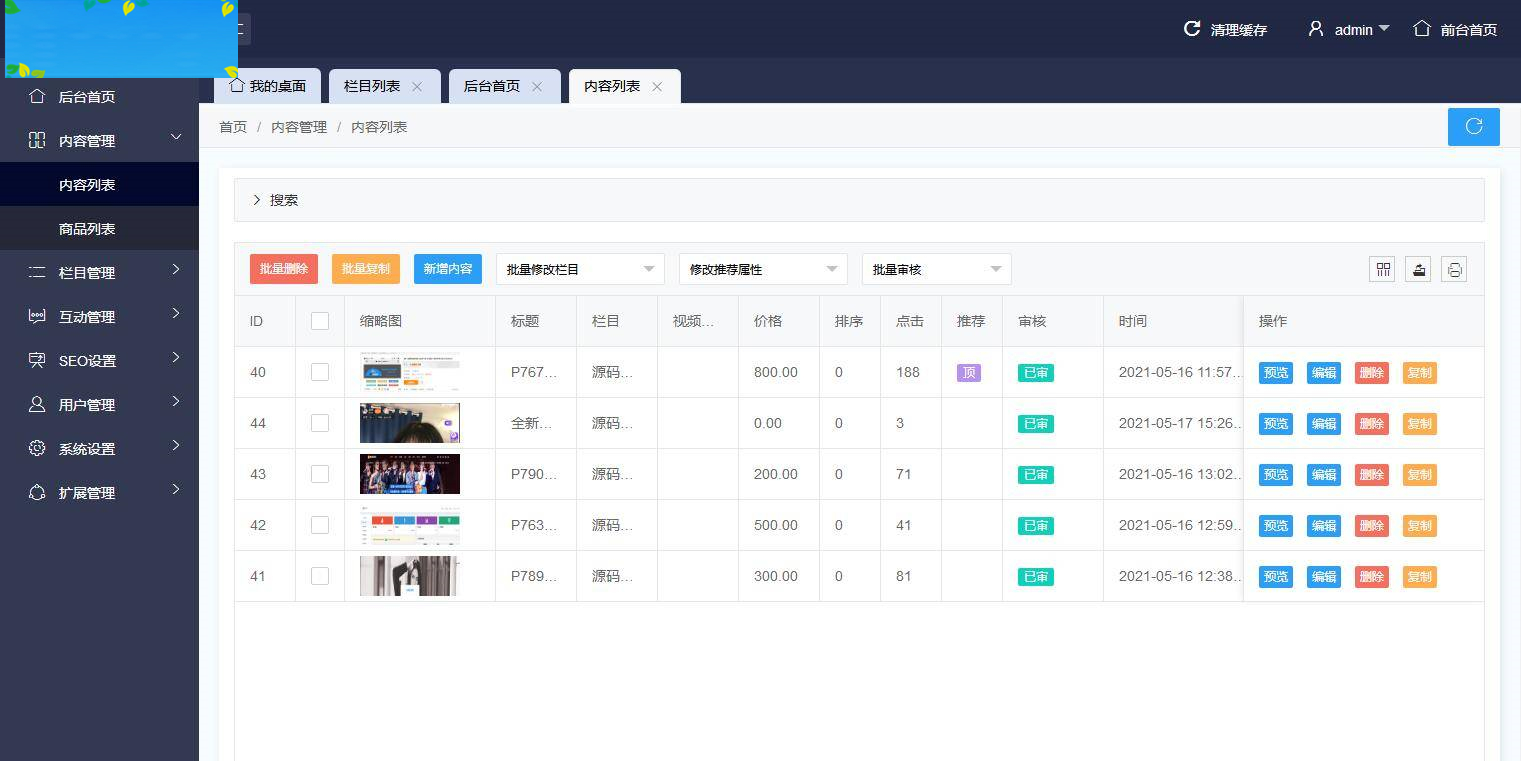
Task: Check the checkbox for row ID 43
Action: coord(320,474)
